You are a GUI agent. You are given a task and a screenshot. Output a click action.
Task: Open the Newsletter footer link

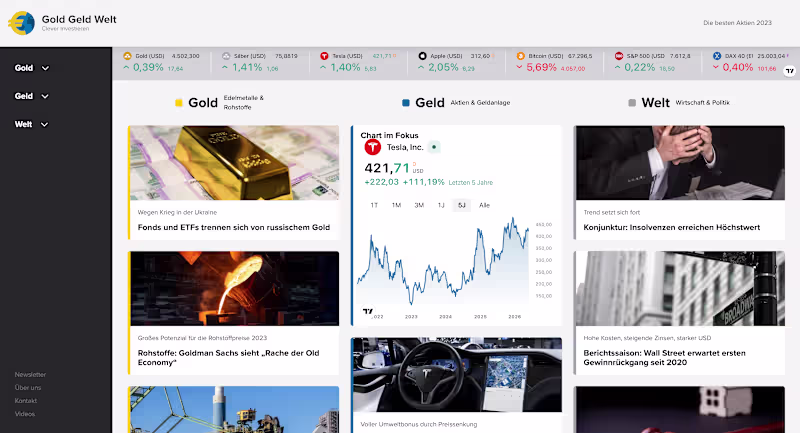[30, 374]
